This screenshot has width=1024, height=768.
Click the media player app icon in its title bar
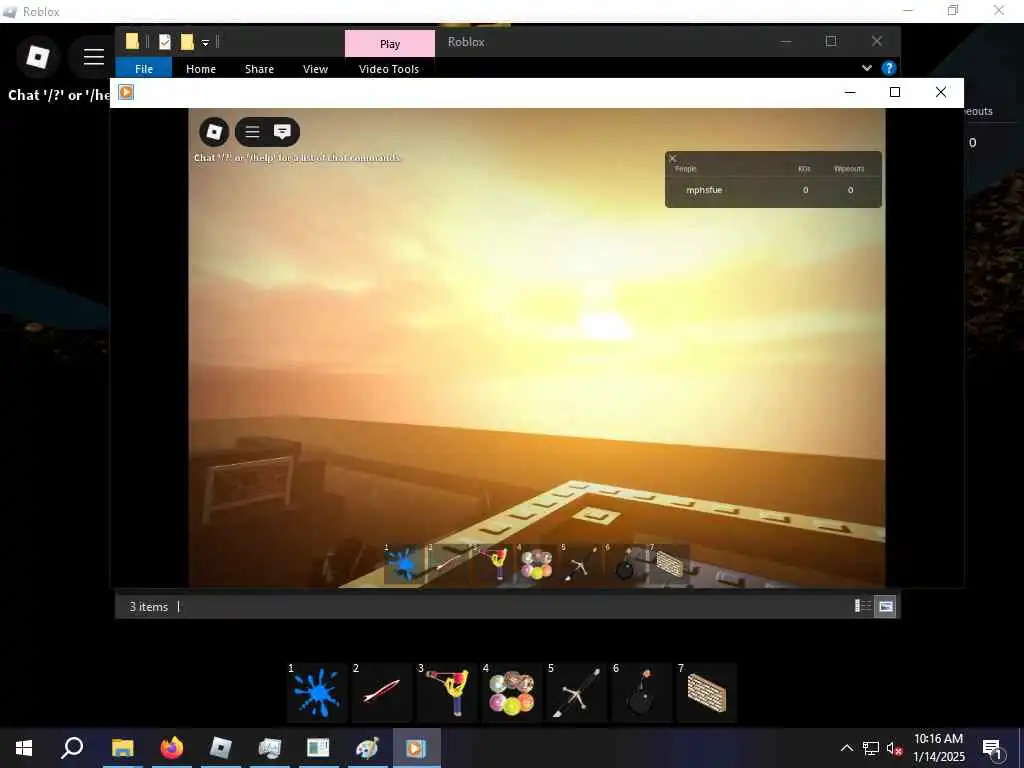[126, 92]
